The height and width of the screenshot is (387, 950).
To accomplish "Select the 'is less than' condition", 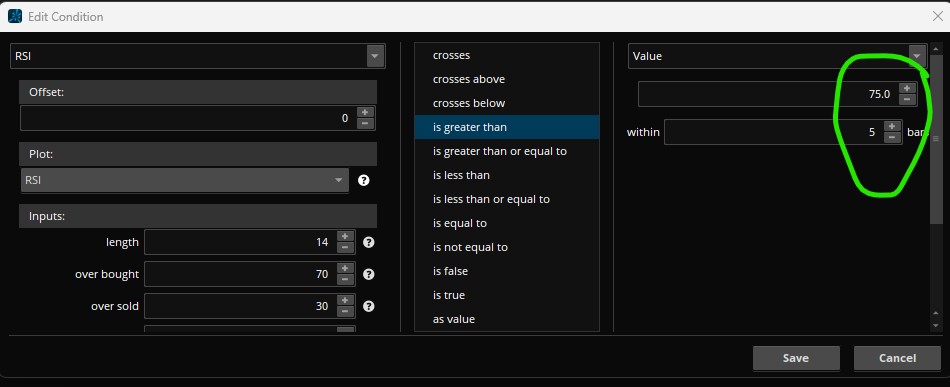I will 507,175.
